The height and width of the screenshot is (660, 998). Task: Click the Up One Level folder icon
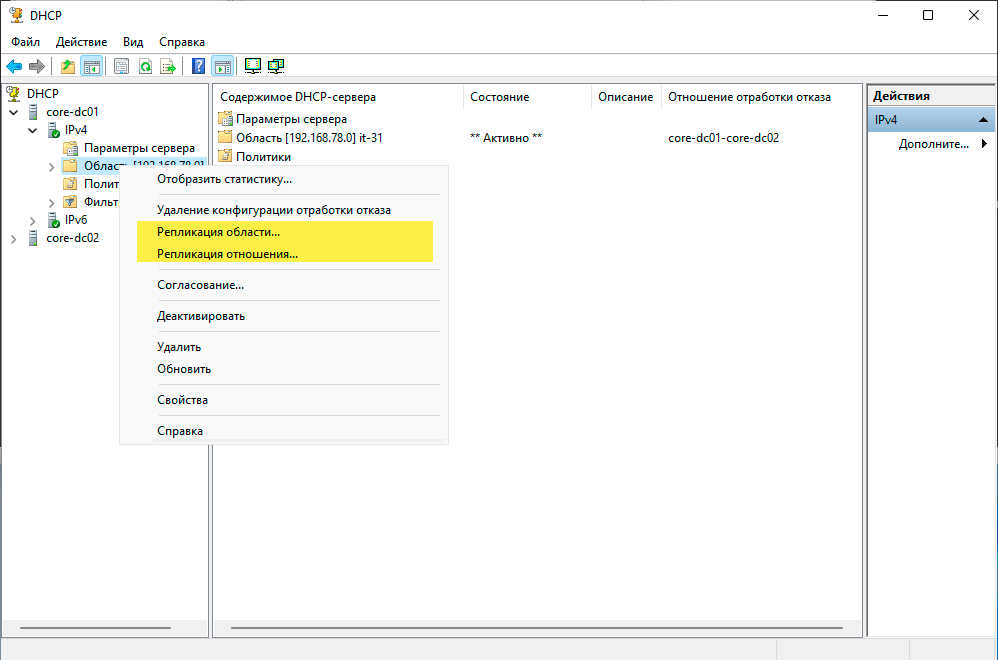click(68, 67)
